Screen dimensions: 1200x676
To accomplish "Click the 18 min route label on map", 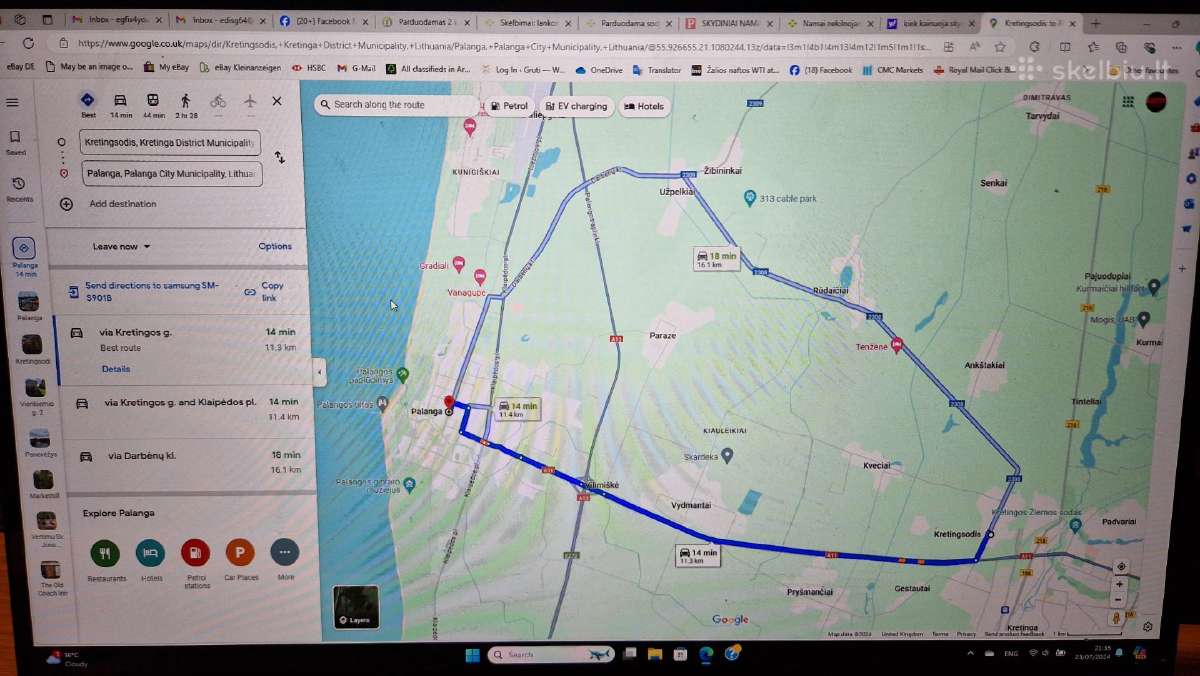I will (717, 259).
